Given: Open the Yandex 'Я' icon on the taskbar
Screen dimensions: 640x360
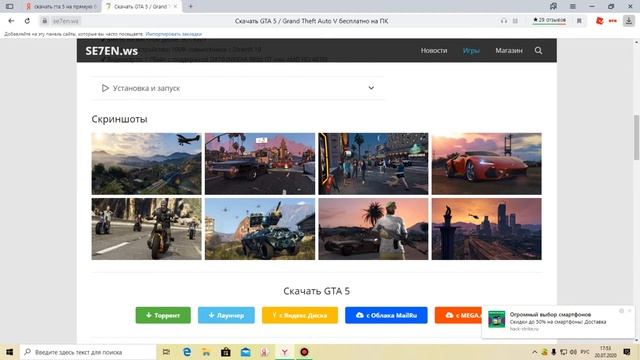Looking at the screenshot, I should click(265, 352).
